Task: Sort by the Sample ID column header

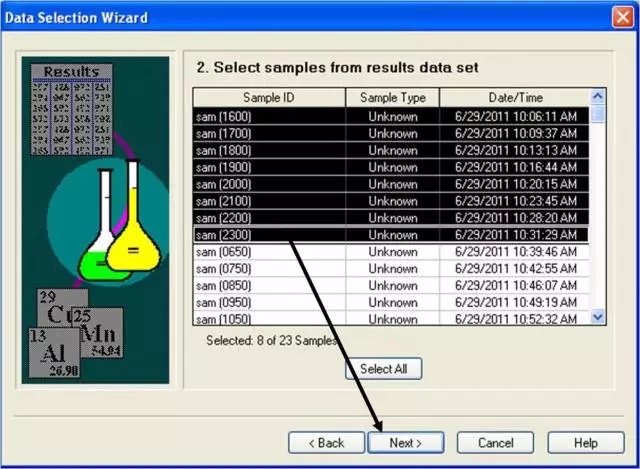Action: 269,97
